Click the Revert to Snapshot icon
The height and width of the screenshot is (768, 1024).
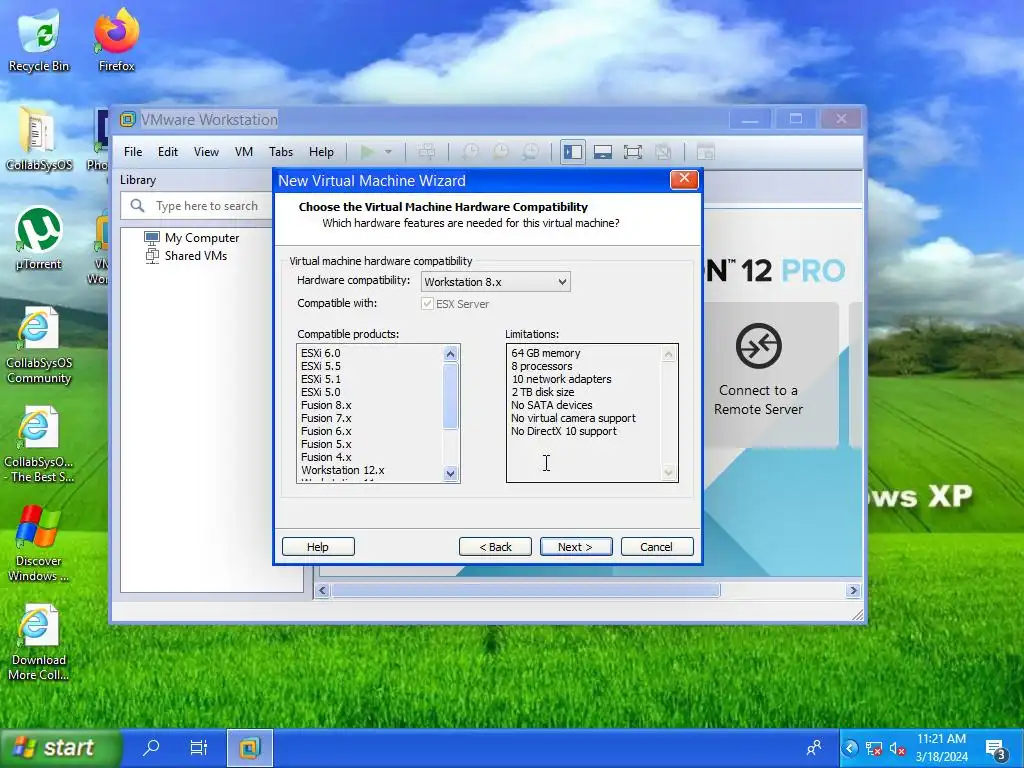[501, 152]
